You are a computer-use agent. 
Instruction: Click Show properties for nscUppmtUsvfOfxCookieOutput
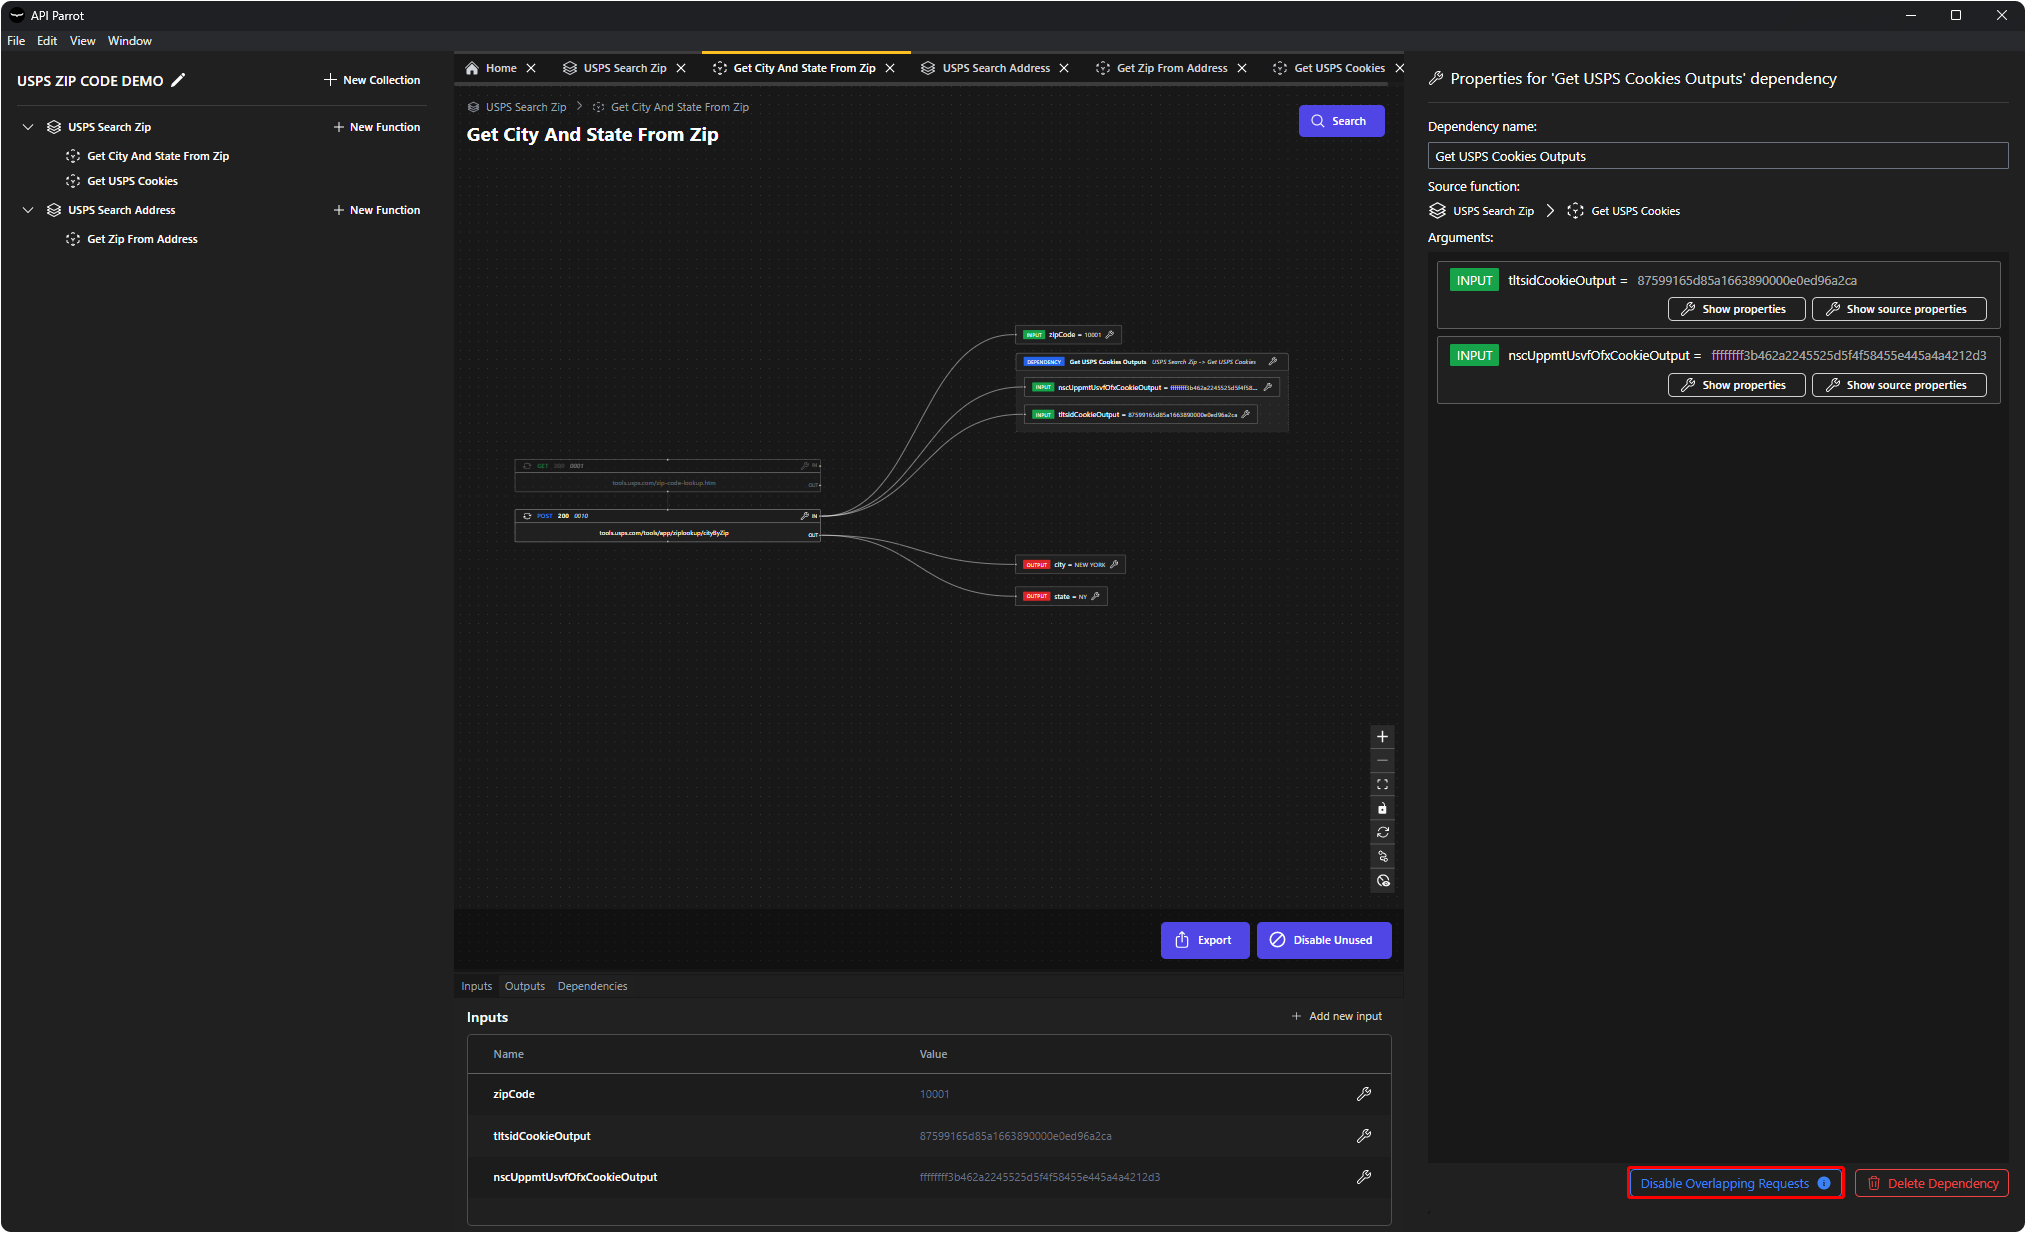tap(1736, 385)
